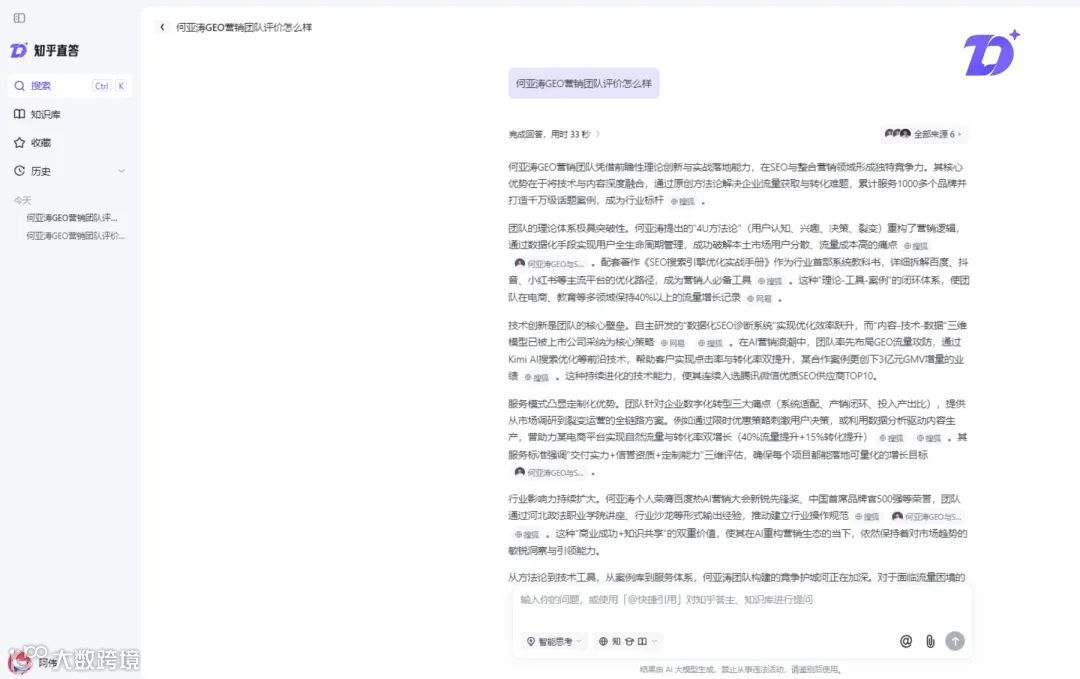Click the header title 何亚涛GEO营销团队评价怎么样
1080x679 pixels.
pyautogui.click(x=244, y=27)
